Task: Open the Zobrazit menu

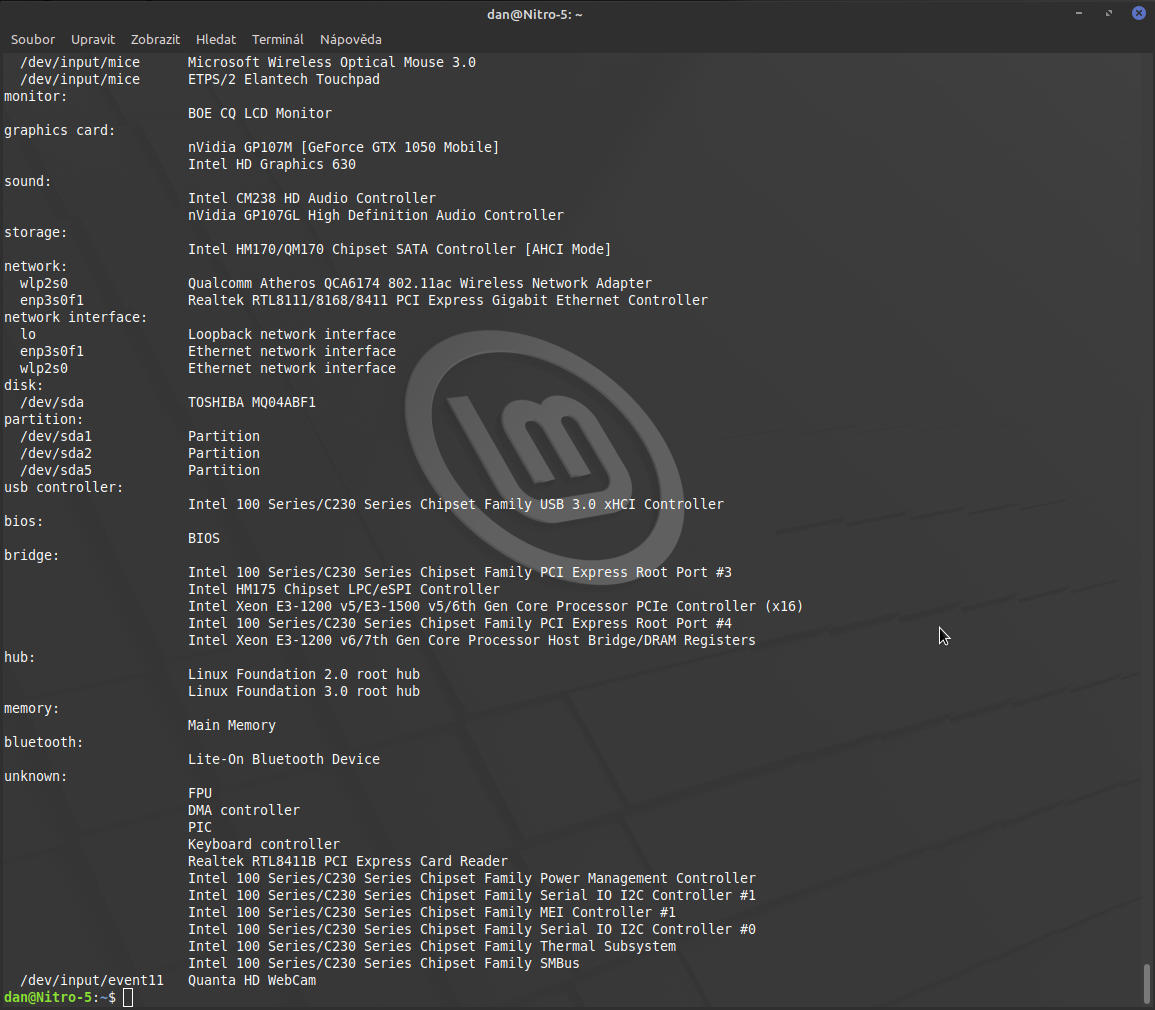Action: click(155, 39)
